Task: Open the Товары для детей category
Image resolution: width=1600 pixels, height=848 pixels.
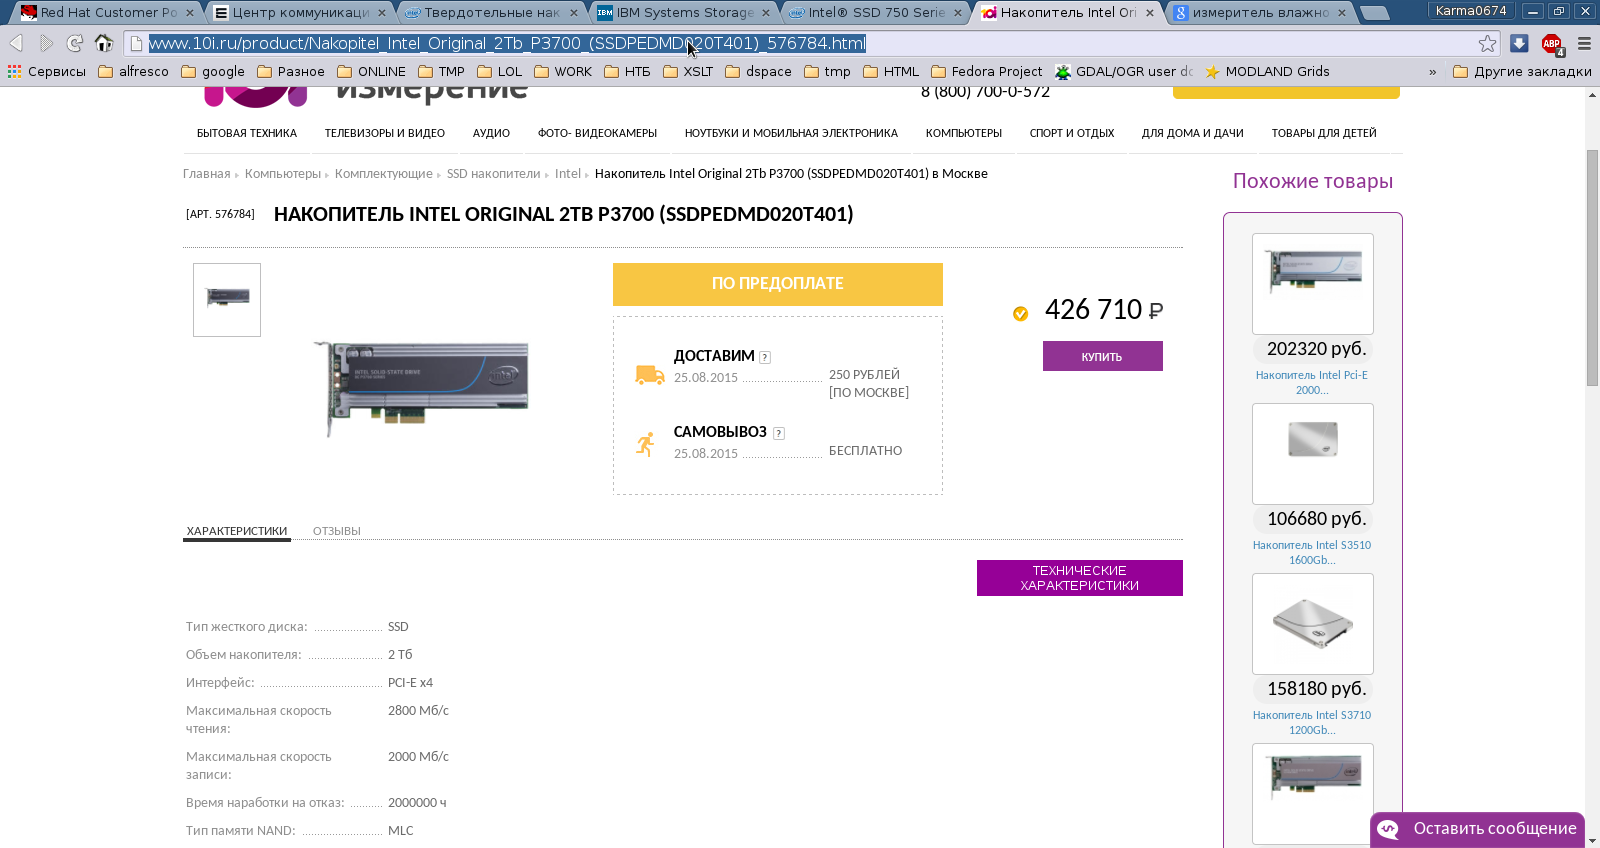Action: point(1324,133)
